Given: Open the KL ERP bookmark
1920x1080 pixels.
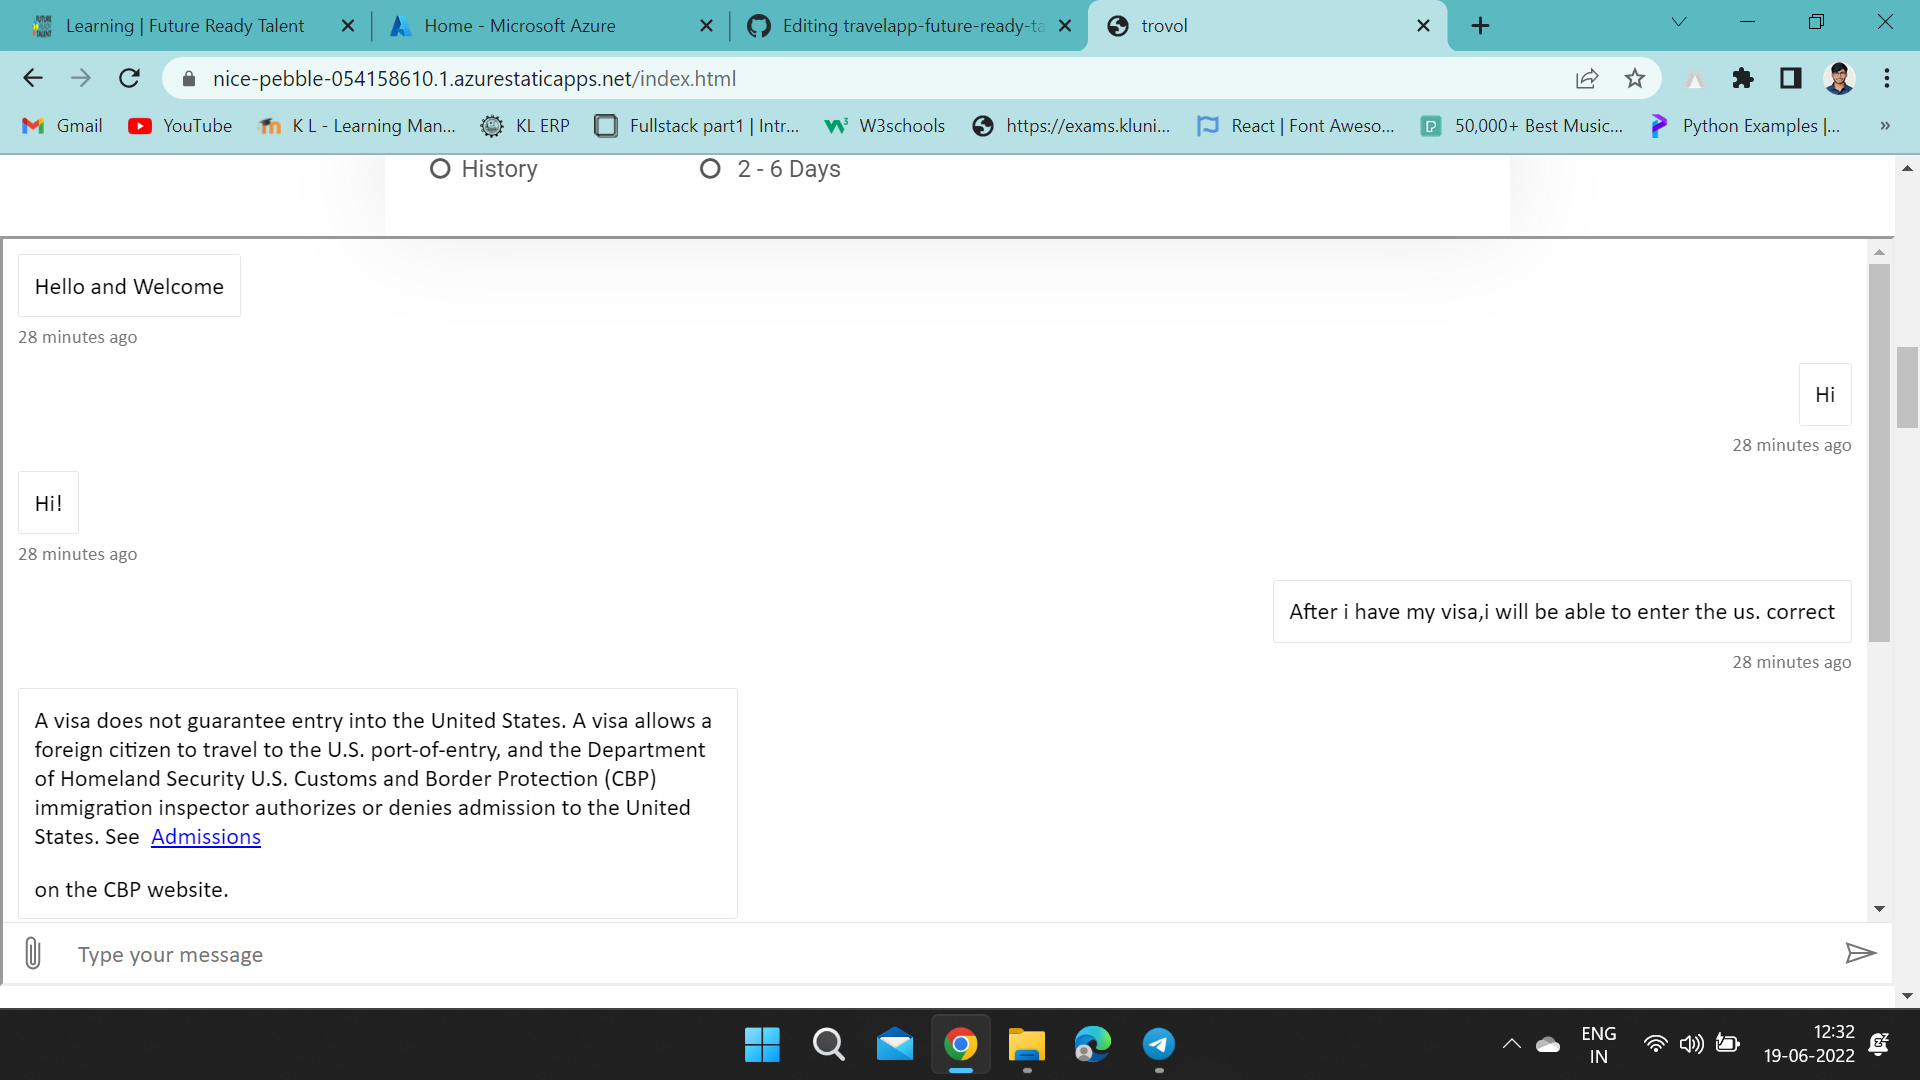Looking at the screenshot, I should pos(526,126).
